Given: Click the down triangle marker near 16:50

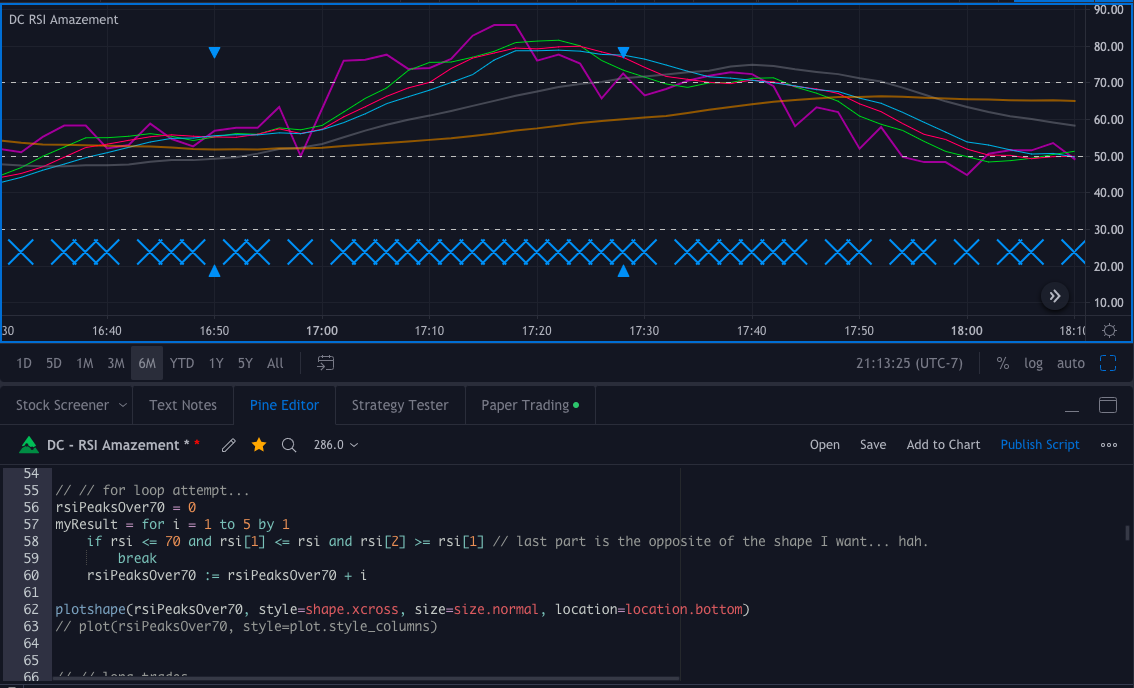Looking at the screenshot, I should point(214,52).
